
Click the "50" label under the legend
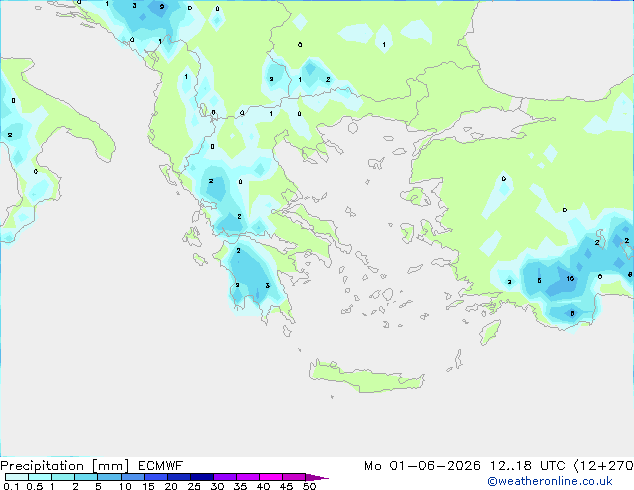(x=309, y=486)
